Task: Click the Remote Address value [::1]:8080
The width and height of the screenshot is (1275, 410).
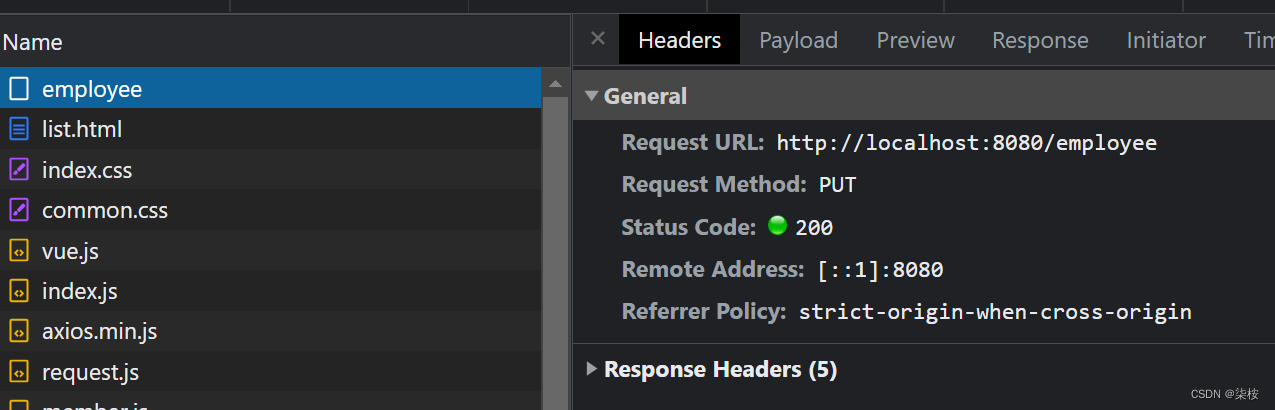Action: pos(880,270)
